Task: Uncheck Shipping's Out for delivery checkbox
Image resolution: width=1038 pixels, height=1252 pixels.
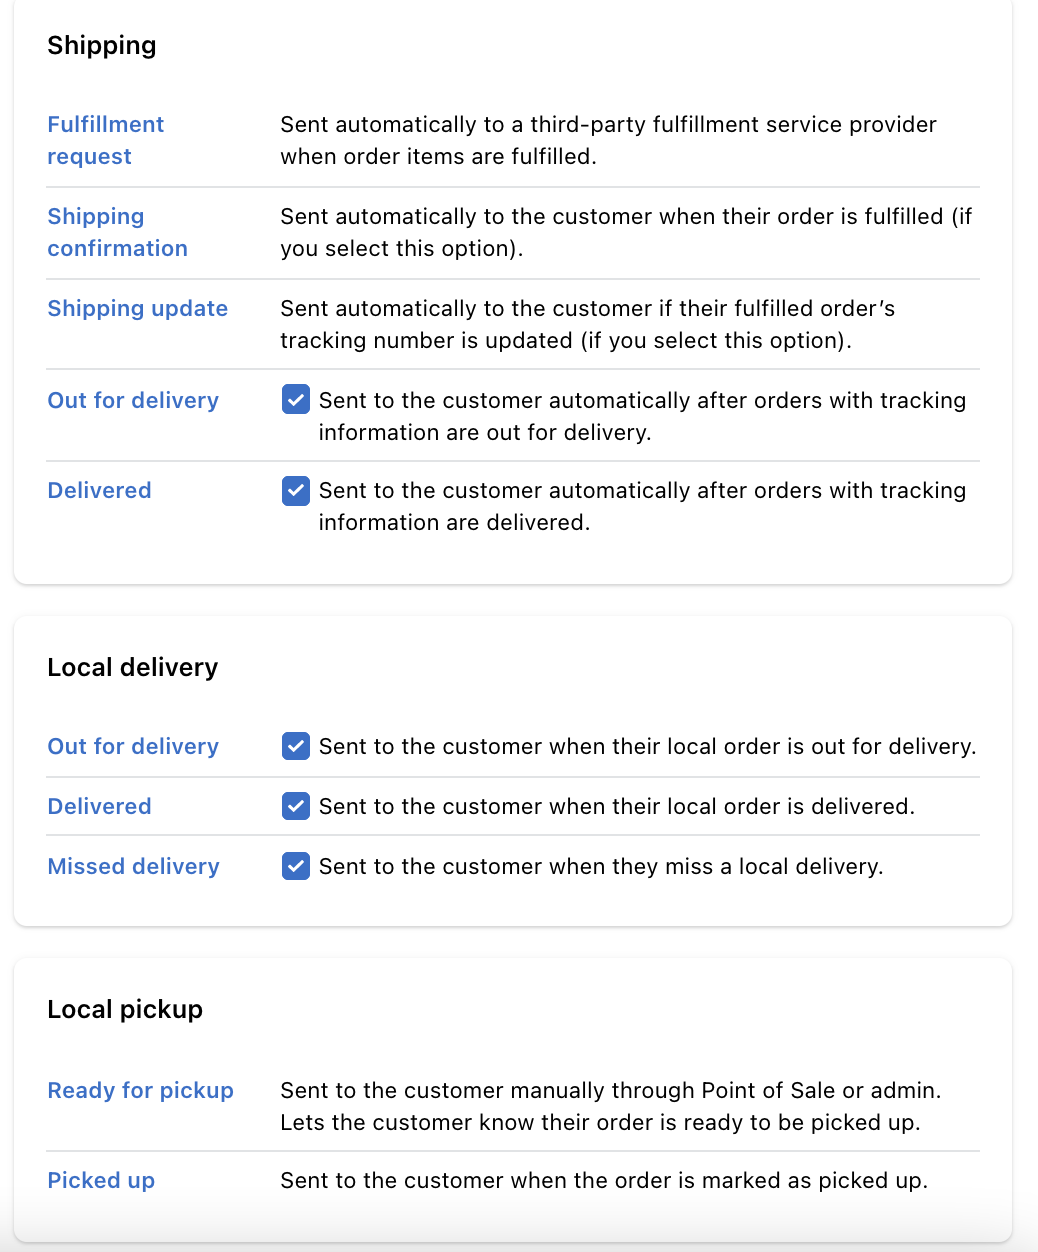Action: [296, 400]
